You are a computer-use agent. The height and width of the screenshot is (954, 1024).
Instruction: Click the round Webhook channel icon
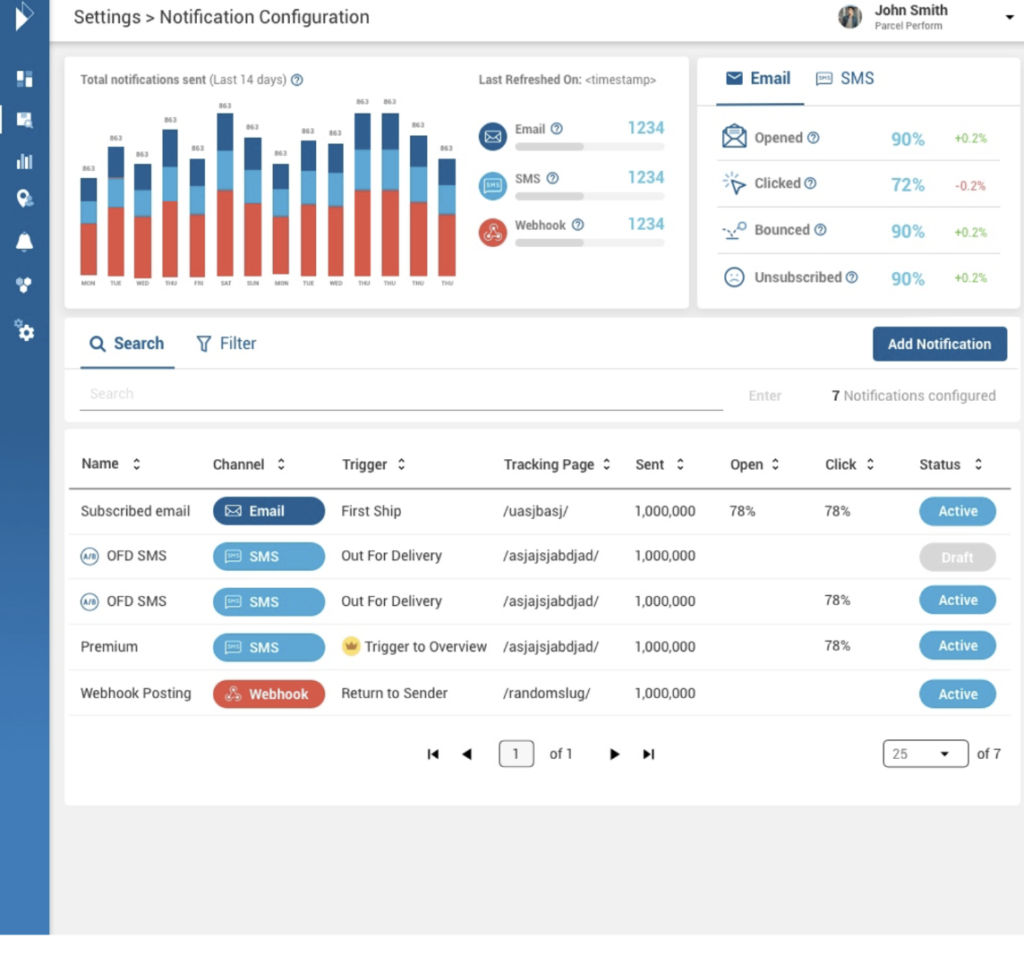492,232
